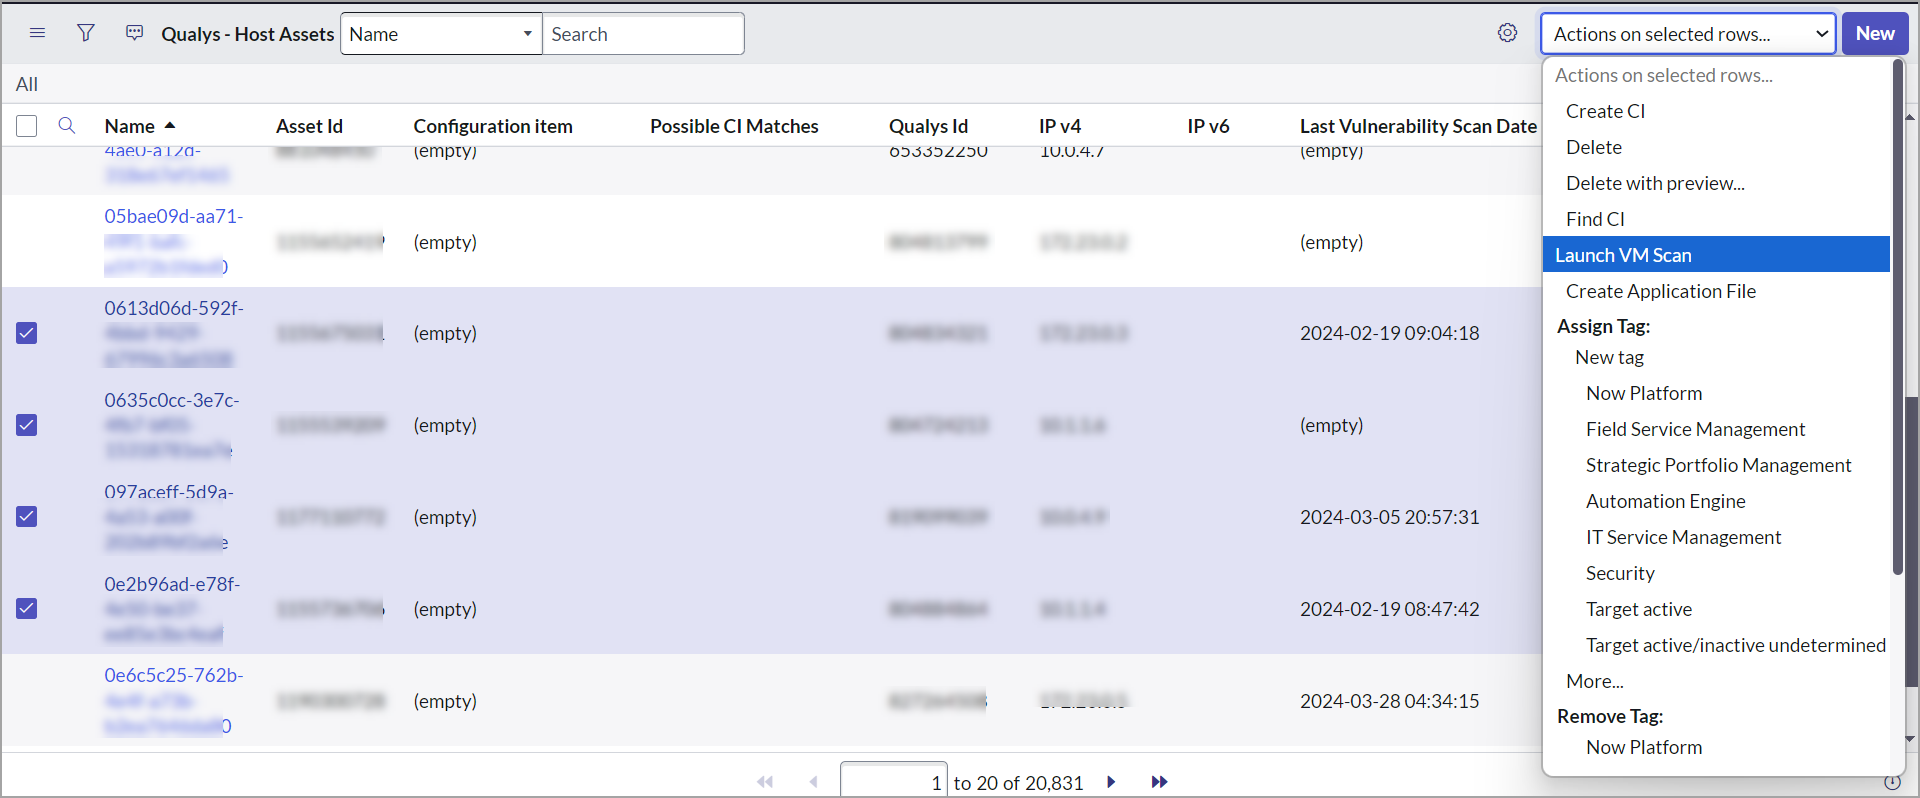The width and height of the screenshot is (1920, 798).
Task: Choose Delete with preview option
Action: click(1655, 183)
